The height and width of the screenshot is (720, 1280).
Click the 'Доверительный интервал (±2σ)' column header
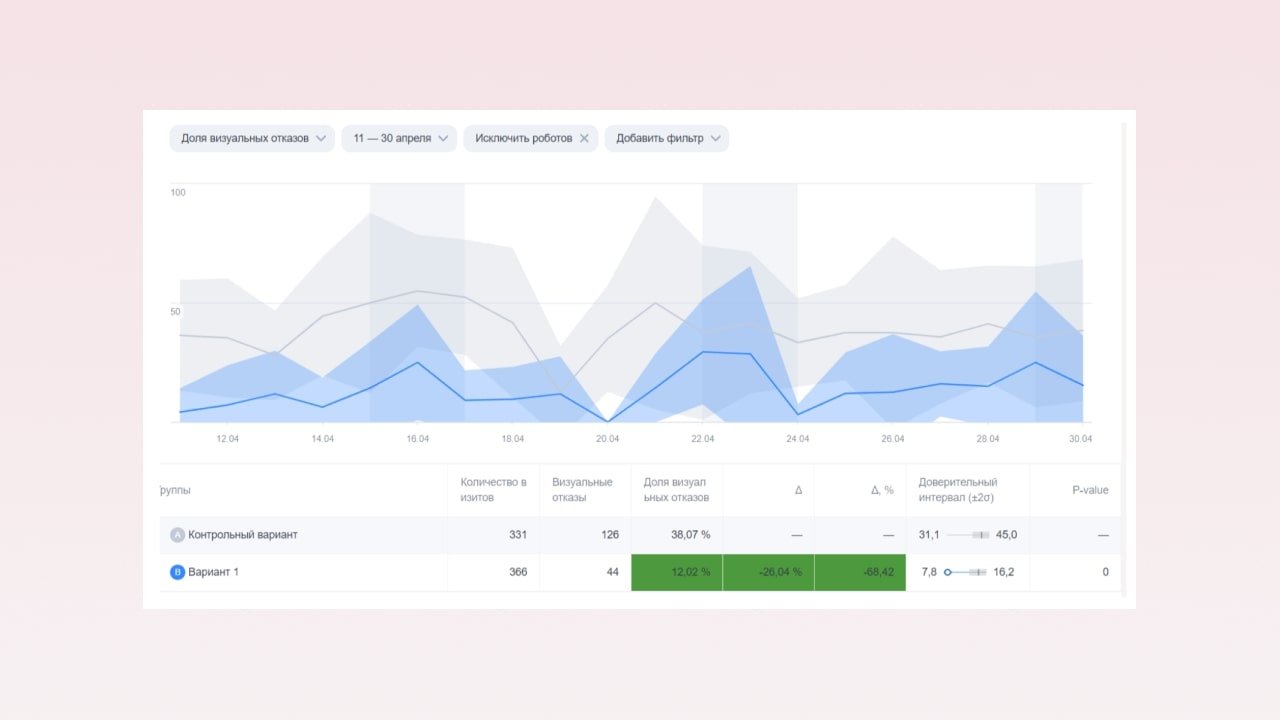(x=958, y=490)
